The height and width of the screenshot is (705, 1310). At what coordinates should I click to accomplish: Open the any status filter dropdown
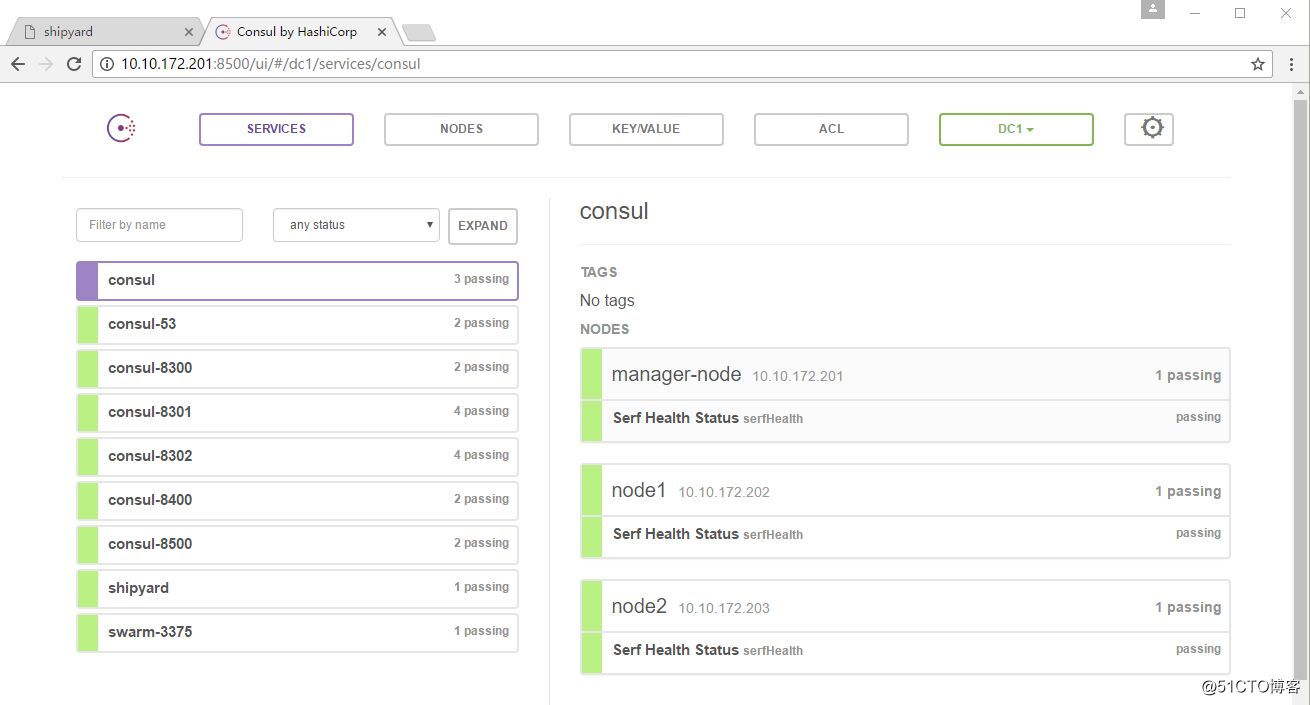click(x=356, y=225)
